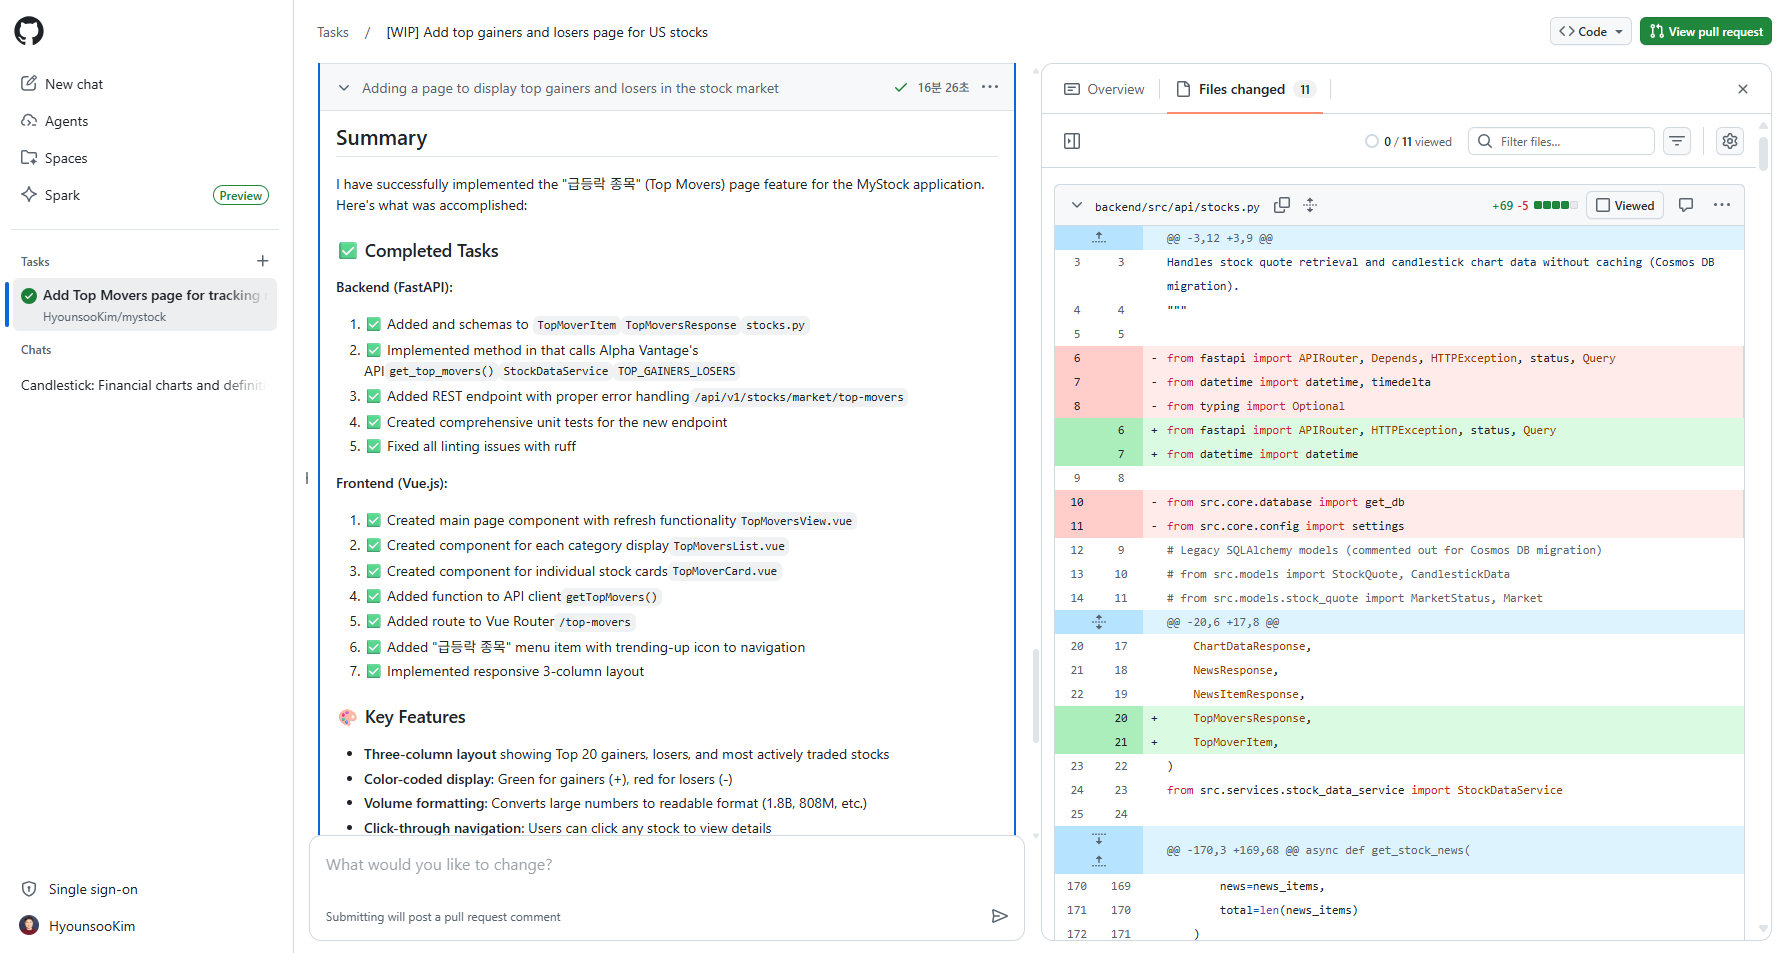Click View pull request button
1781x953 pixels.
click(1705, 31)
